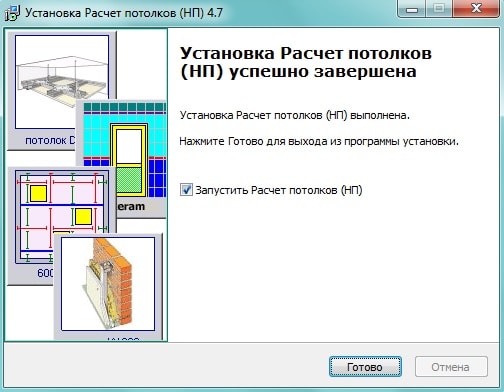504x392 pixels.
Task: Uncheck Запустить Расчет потолков checkbox
Action: pos(186,190)
